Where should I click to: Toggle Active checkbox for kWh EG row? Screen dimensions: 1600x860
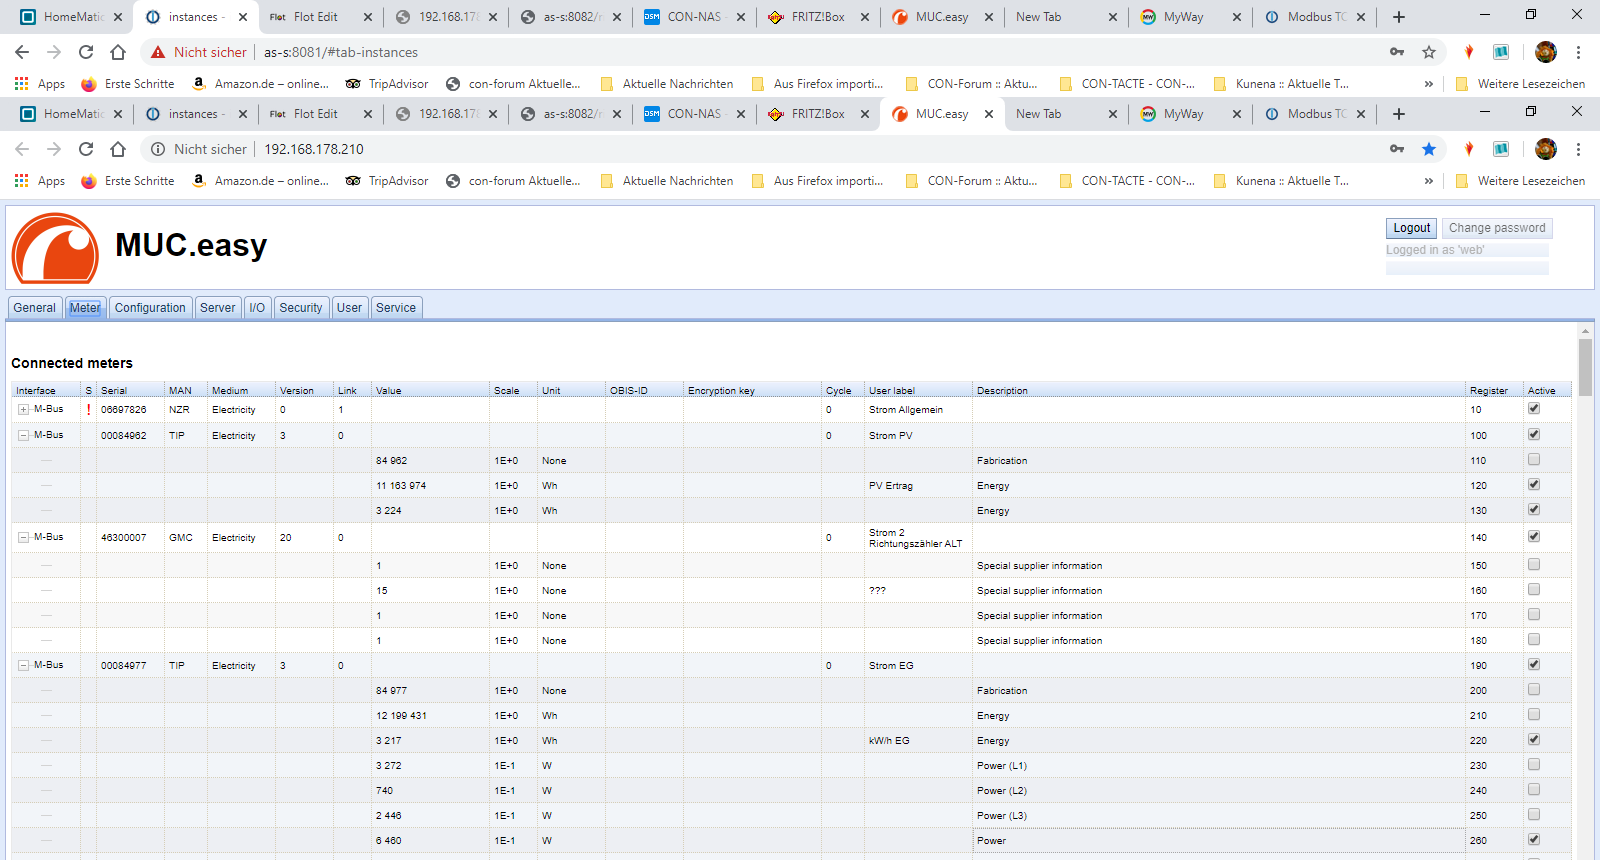(x=1533, y=740)
